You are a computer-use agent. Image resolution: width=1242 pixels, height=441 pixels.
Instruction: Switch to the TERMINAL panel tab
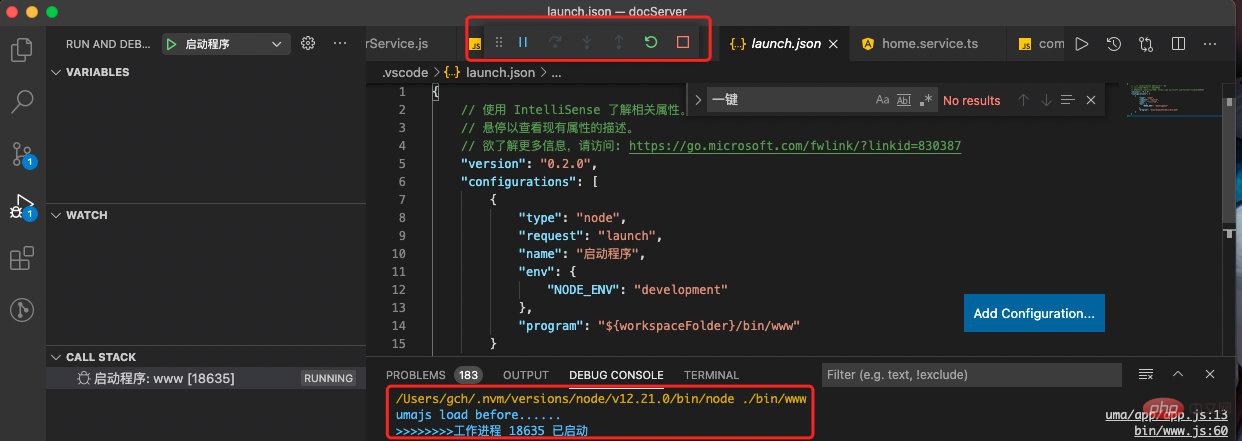click(x=711, y=375)
